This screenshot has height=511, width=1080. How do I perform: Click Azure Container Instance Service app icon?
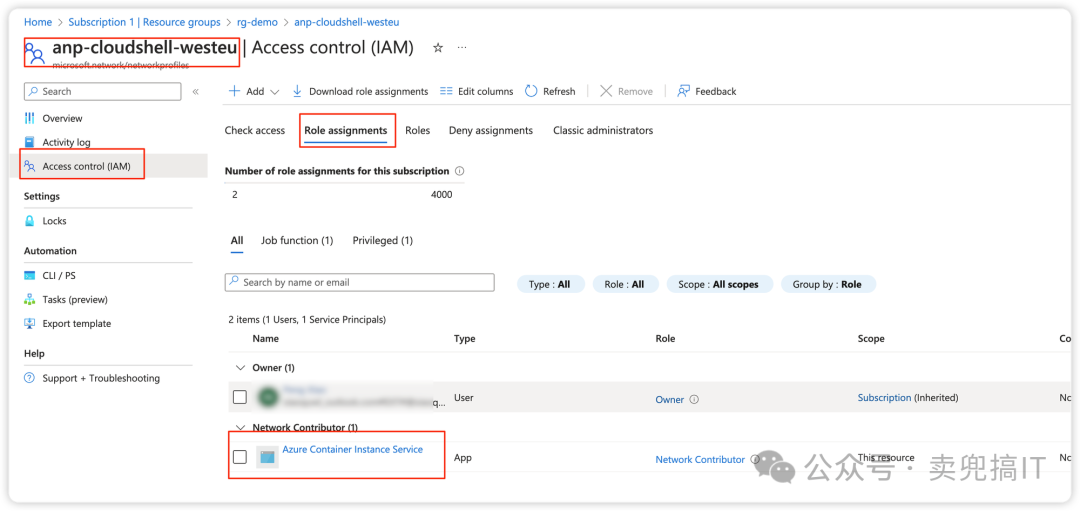267,457
